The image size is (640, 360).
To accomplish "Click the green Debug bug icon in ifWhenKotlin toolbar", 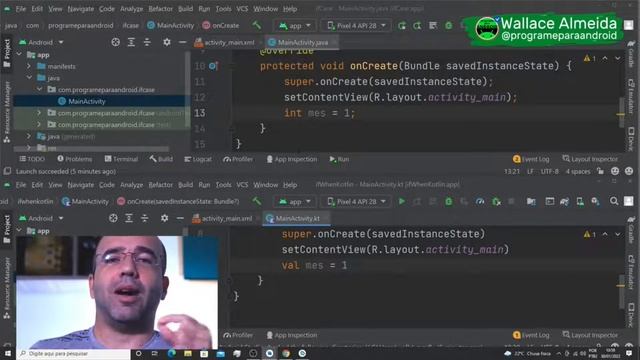I will click(449, 201).
